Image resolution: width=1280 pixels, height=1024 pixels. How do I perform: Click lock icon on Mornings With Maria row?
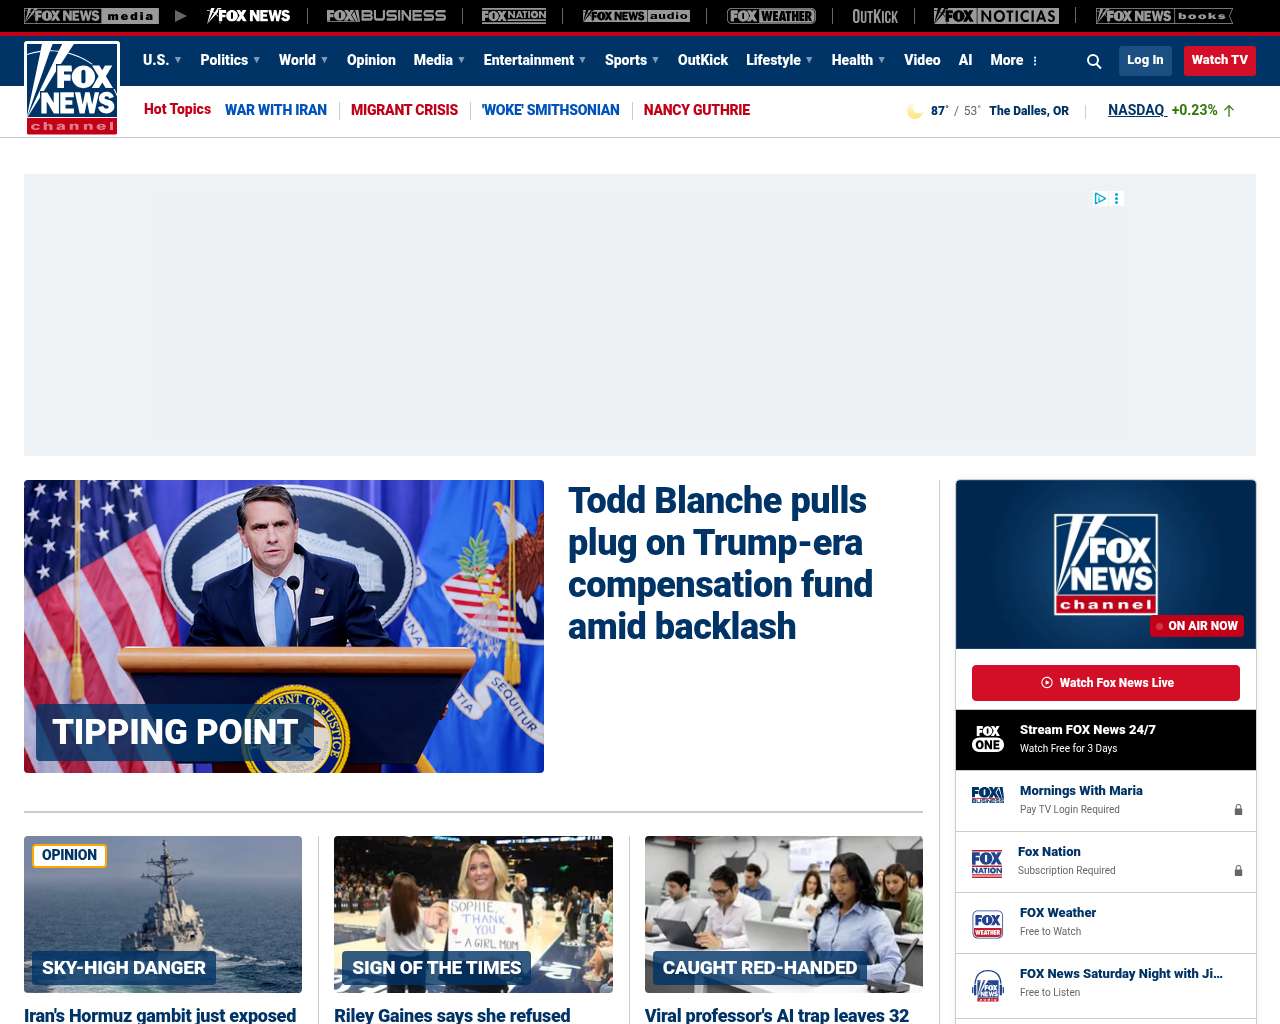(1238, 810)
